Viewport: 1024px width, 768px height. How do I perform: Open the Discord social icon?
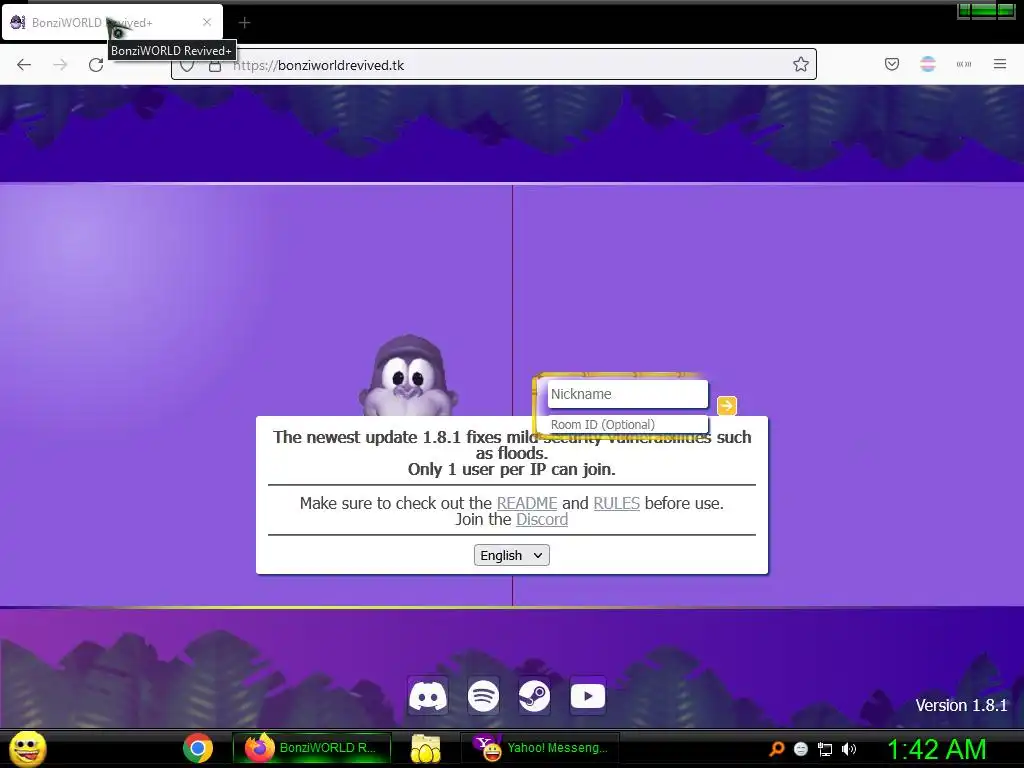pos(428,696)
